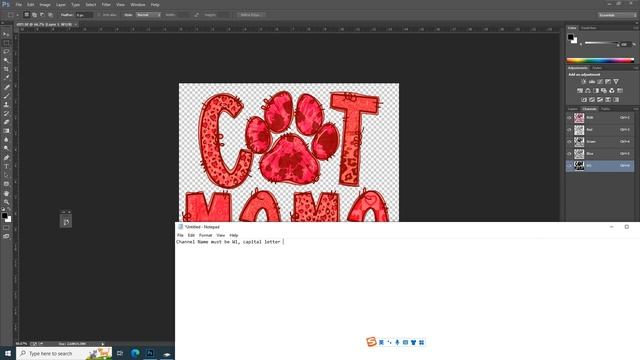Select the Pen tool
The height and width of the screenshot is (360, 640).
pyautogui.click(x=6, y=158)
